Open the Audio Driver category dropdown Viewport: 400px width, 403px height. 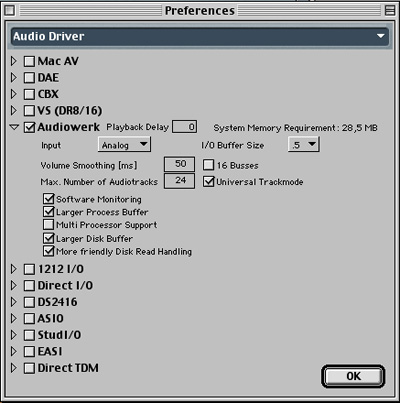pos(199,36)
